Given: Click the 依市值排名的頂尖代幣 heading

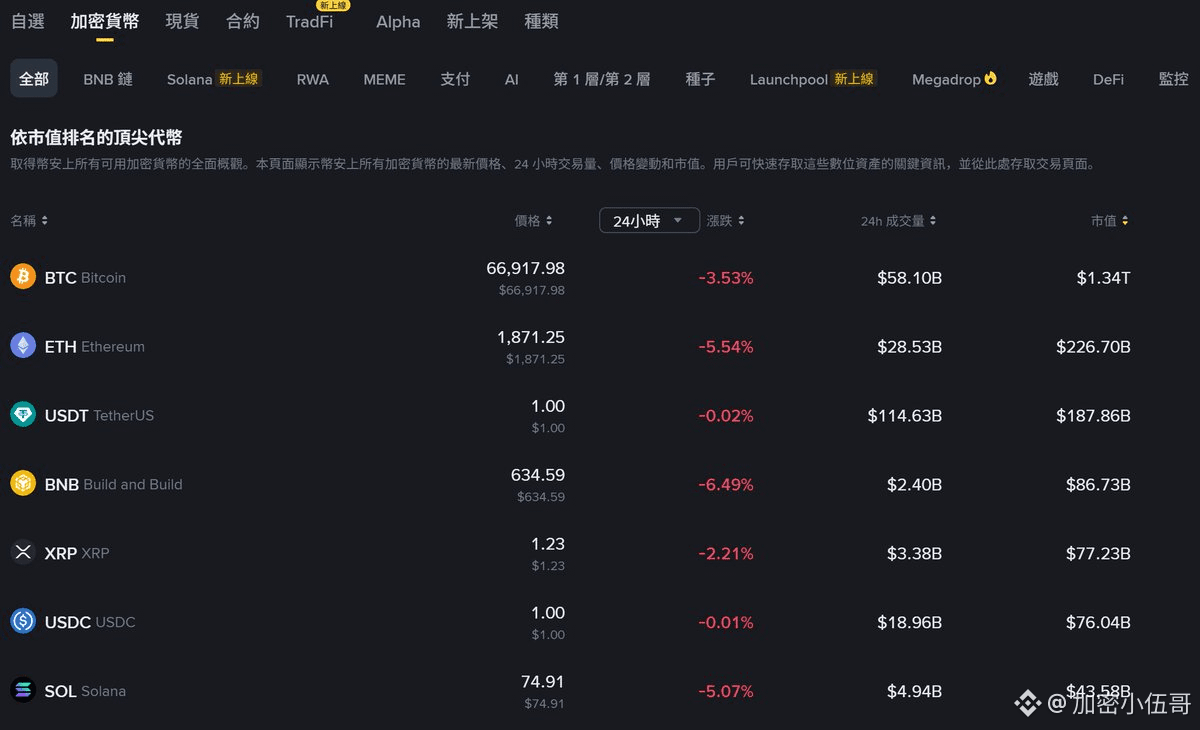Looking at the screenshot, I should click(x=96, y=138).
